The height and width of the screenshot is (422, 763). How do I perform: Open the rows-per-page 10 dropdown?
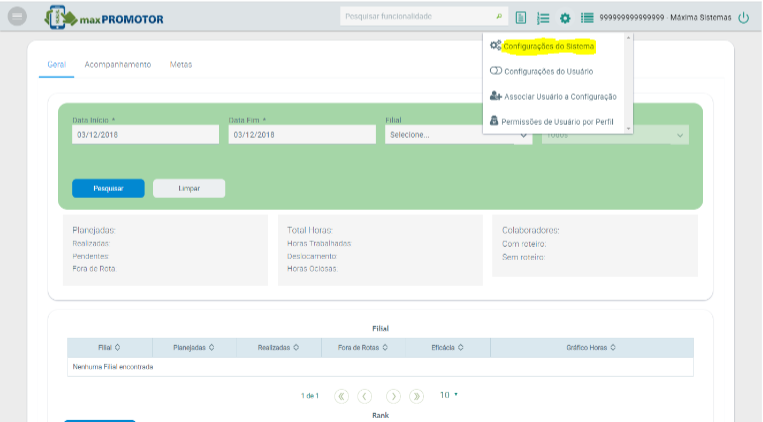tap(449, 395)
